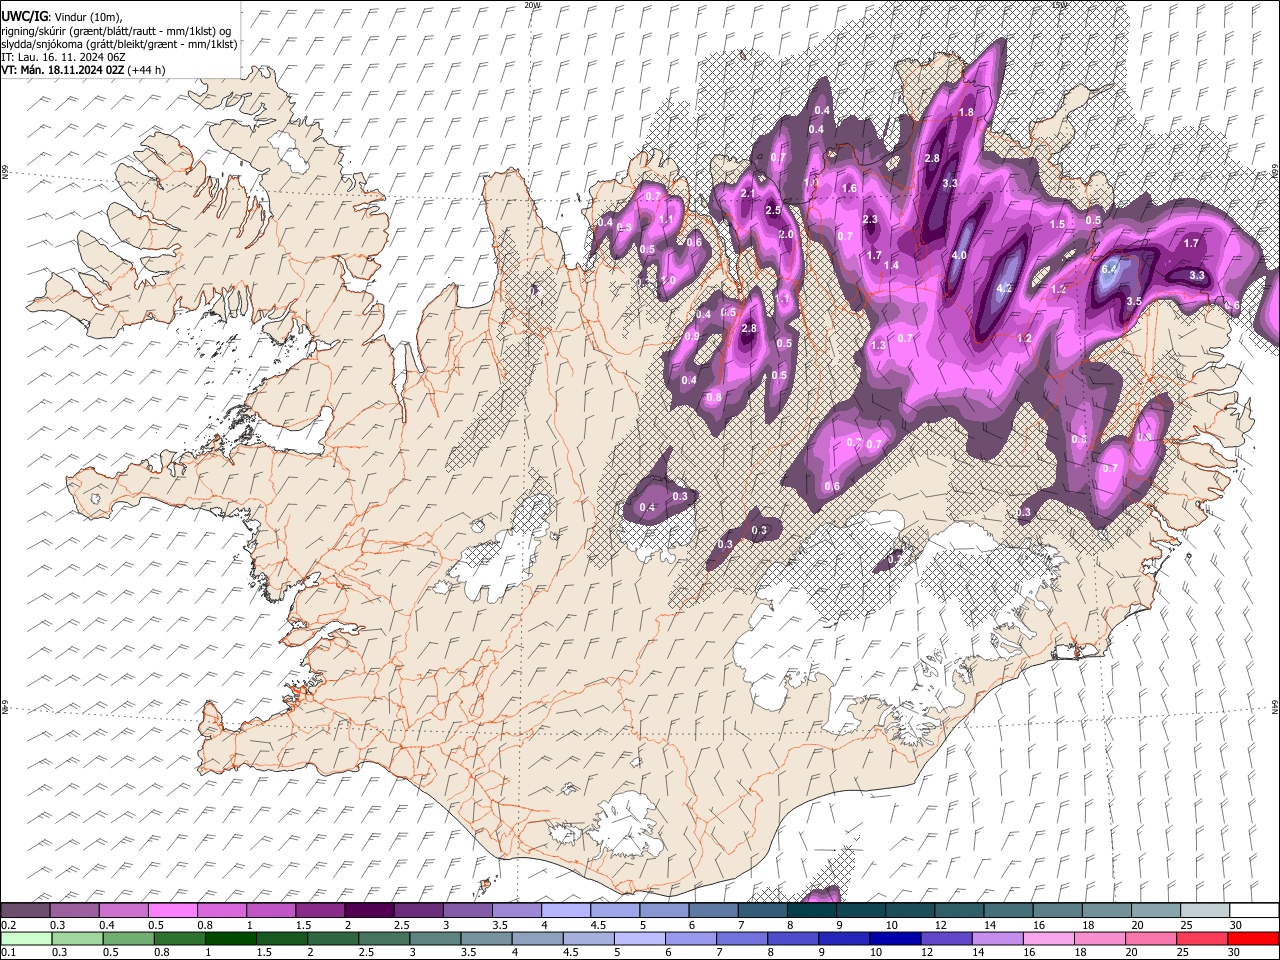Screen dimensions: 1280x960
Task: Click the 3.5 value label on the map
Action: click(x=1134, y=301)
